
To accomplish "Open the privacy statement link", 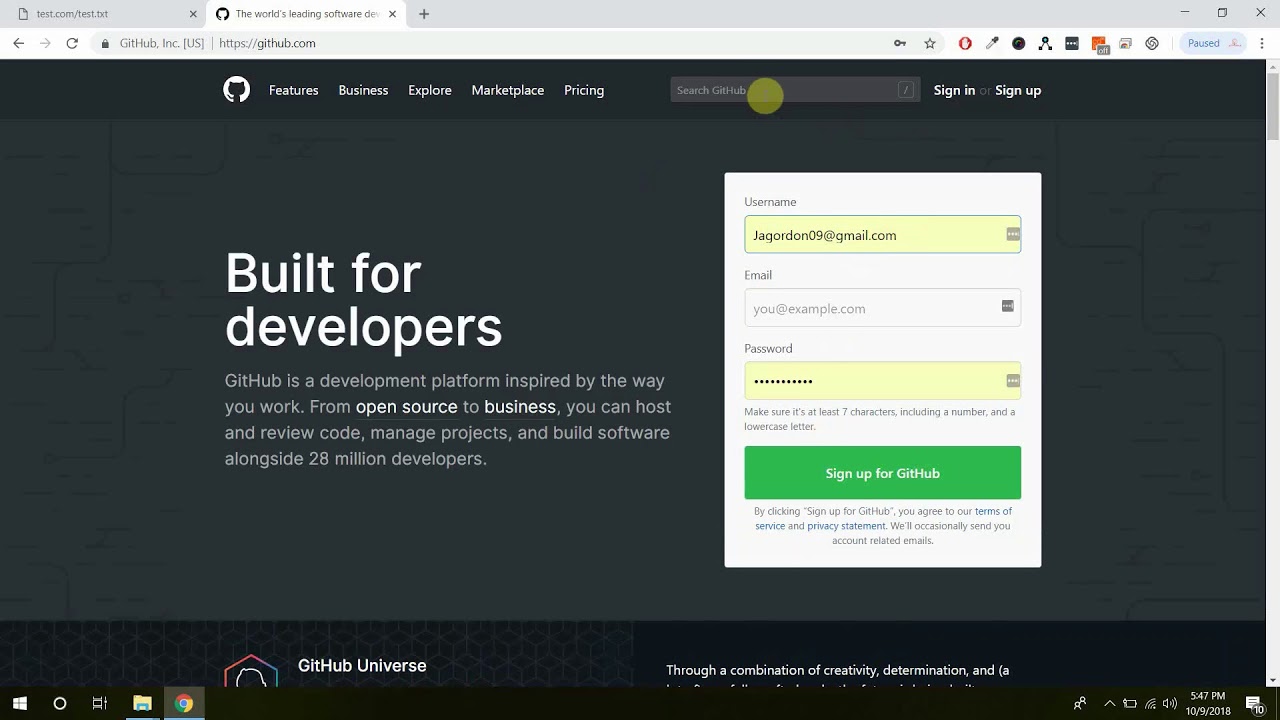I will pos(846,526).
